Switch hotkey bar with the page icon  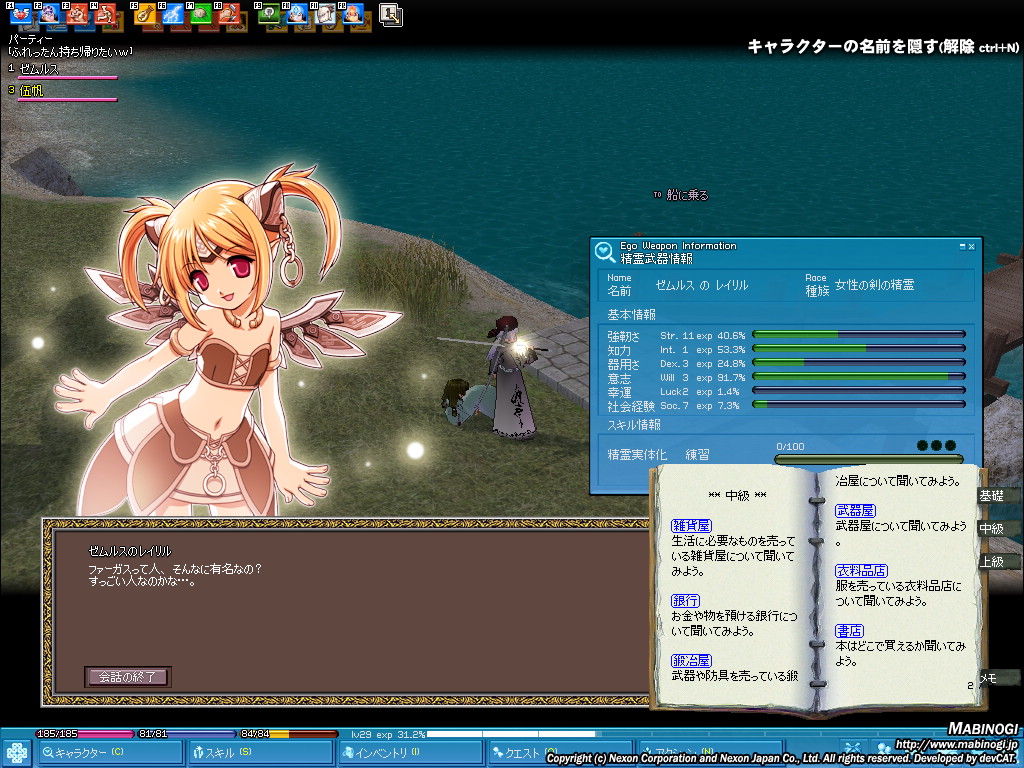pyautogui.click(x=391, y=14)
